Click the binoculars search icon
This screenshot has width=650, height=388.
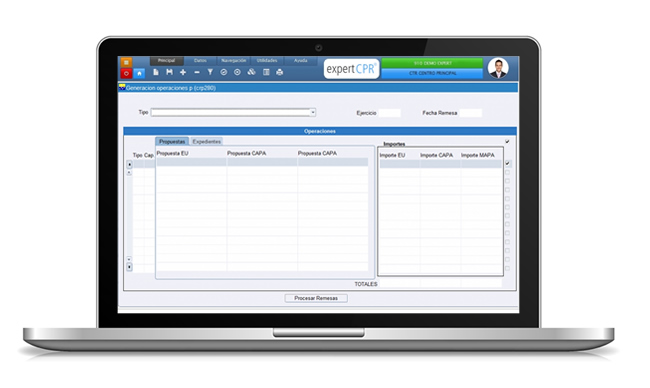click(251, 72)
